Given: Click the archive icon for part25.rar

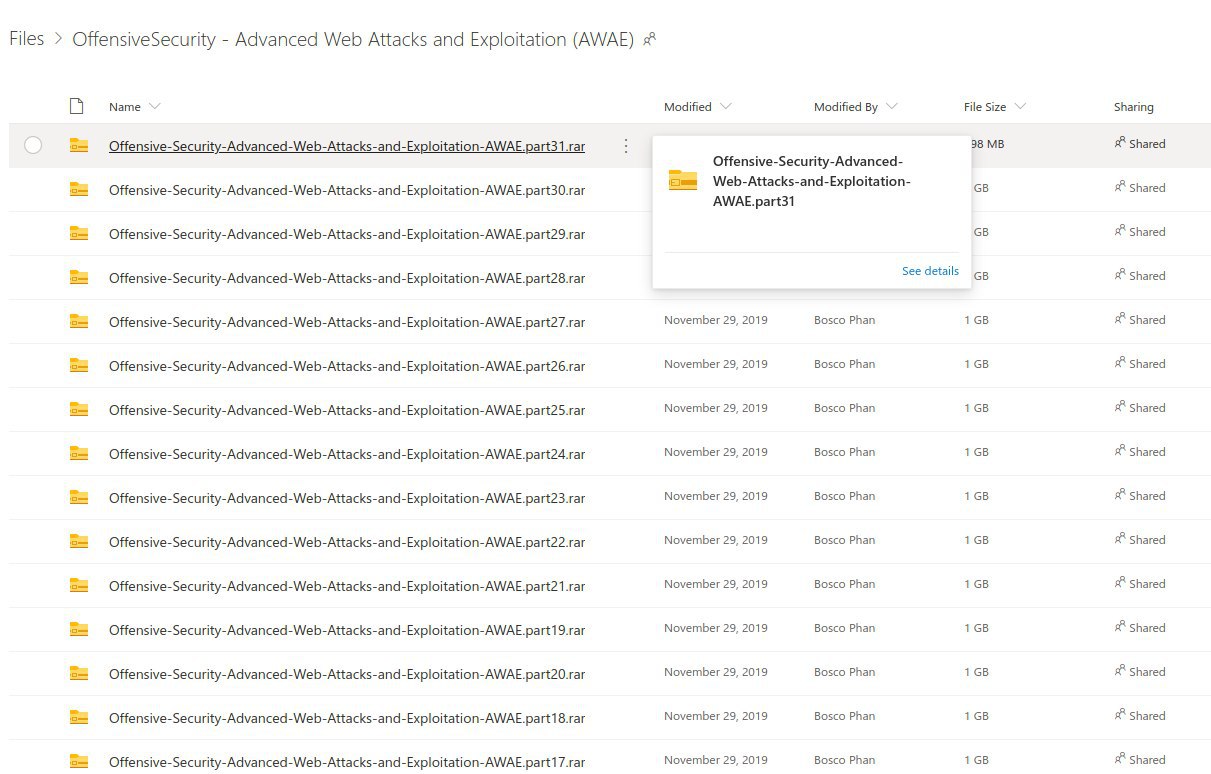Looking at the screenshot, I should (x=79, y=409).
